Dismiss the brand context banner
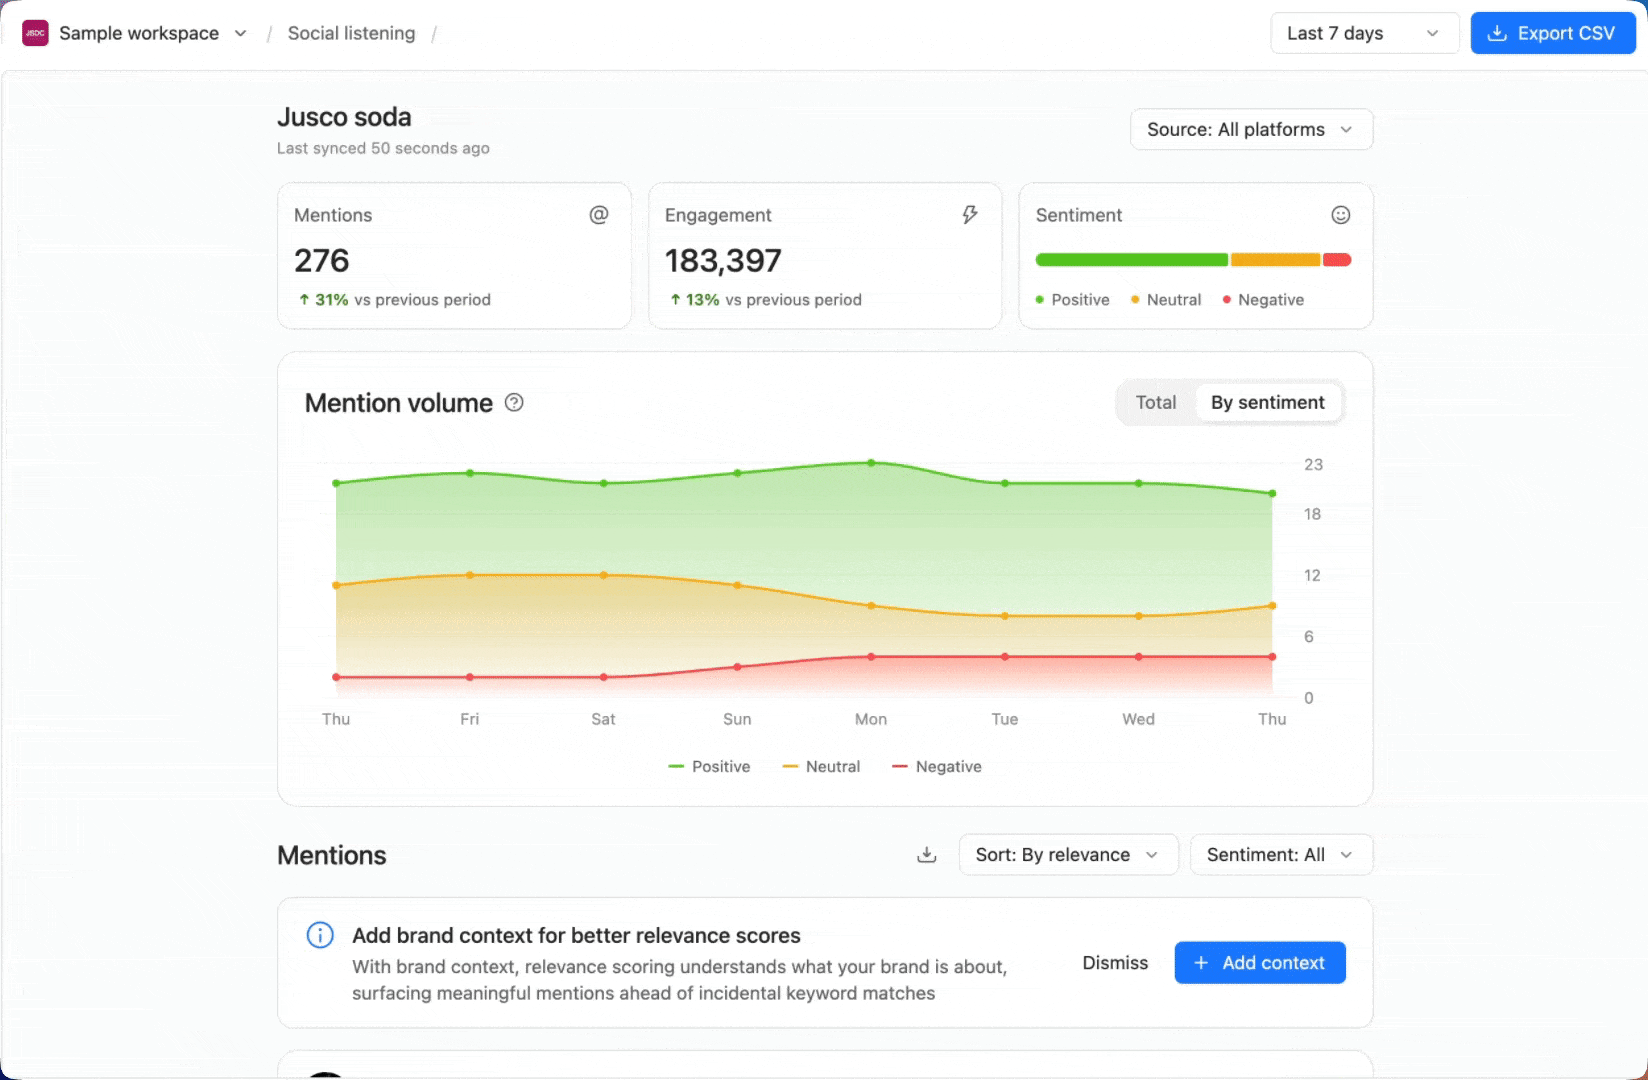 pos(1115,963)
